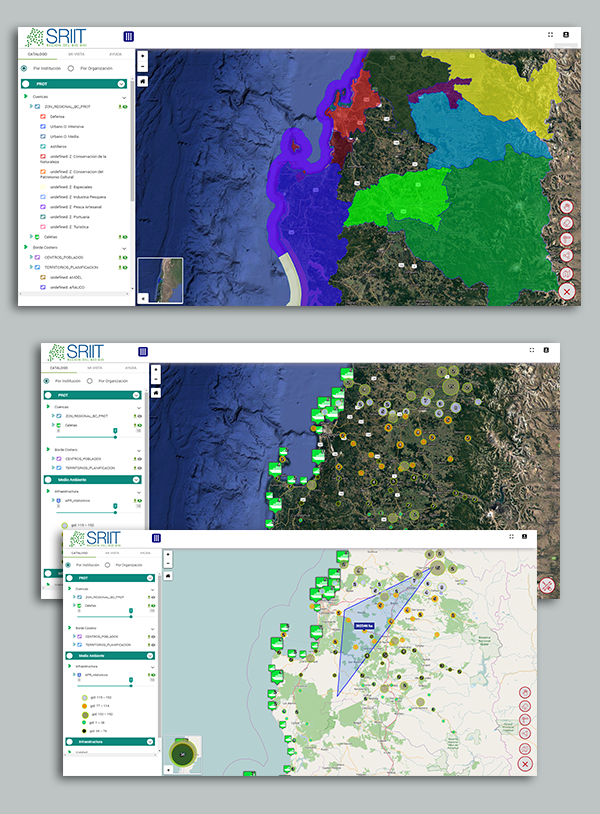
Task: Open the AYUDA tab in top window
Action: [115, 54]
